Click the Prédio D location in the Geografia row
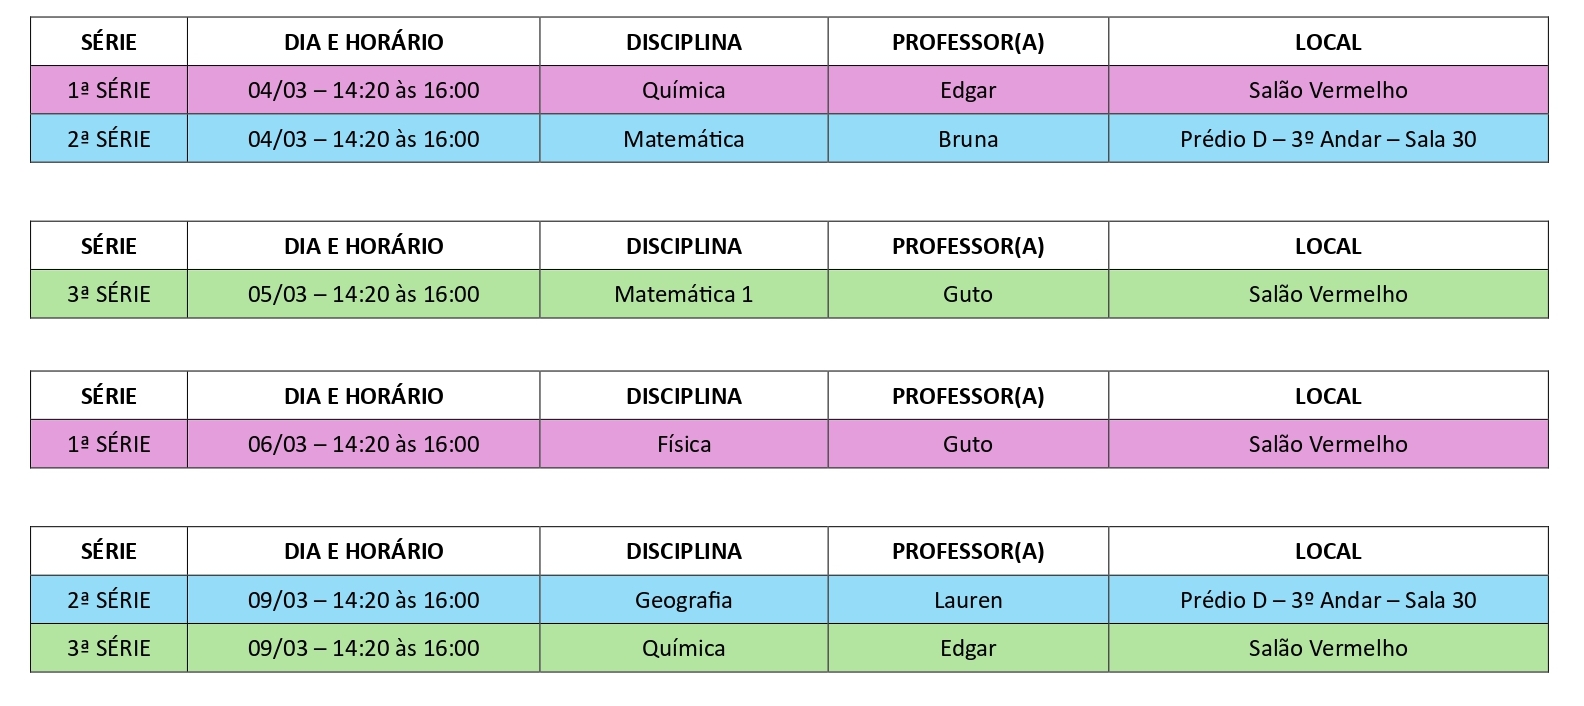The width and height of the screenshot is (1584, 706). pos(1327,600)
